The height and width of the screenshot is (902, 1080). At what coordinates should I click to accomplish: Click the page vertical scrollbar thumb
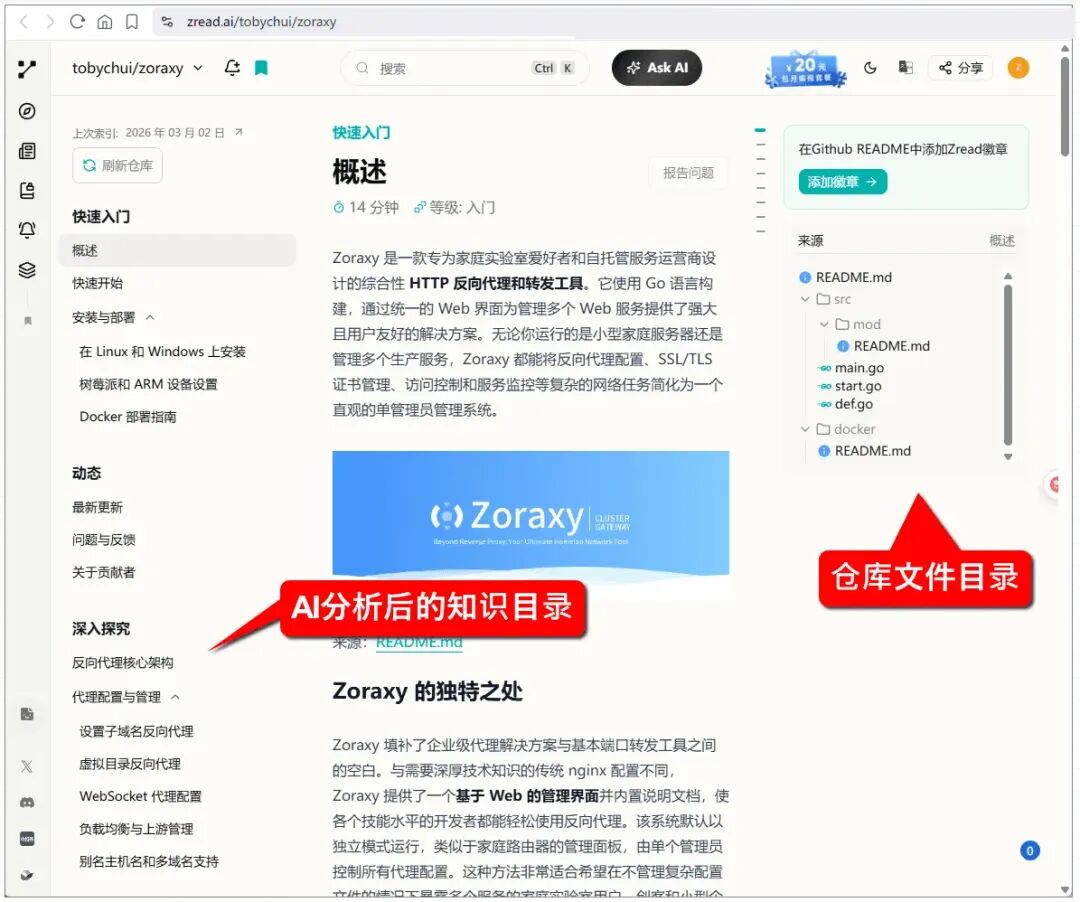tap(1065, 107)
